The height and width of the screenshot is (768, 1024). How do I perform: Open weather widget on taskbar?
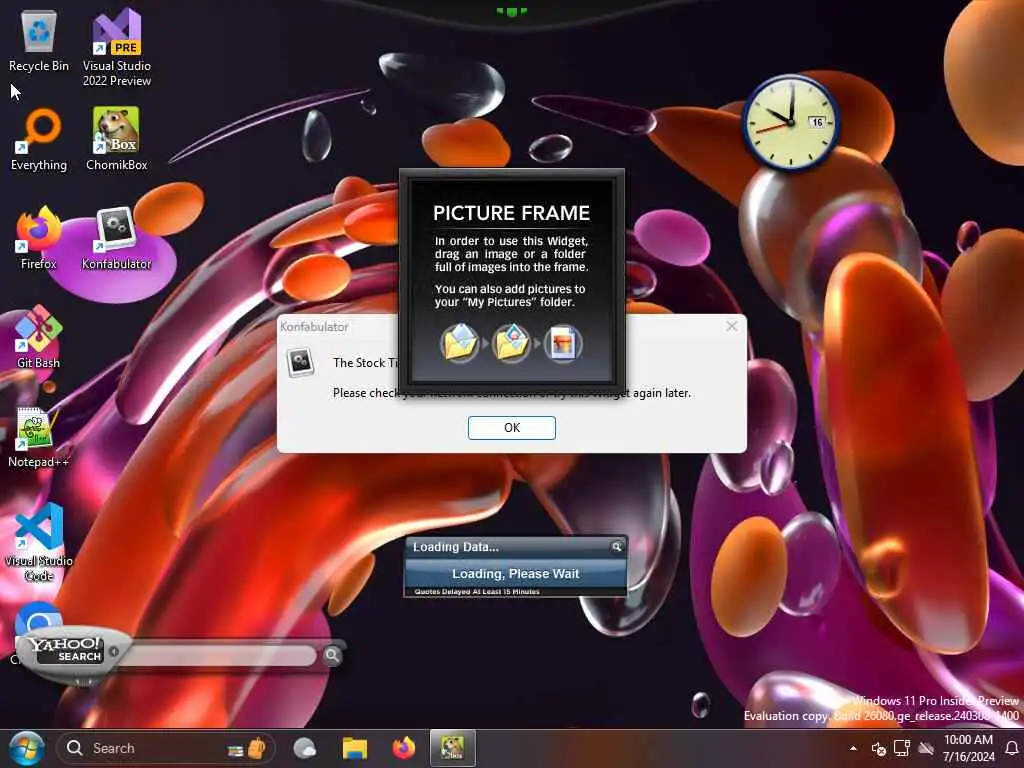coord(304,748)
